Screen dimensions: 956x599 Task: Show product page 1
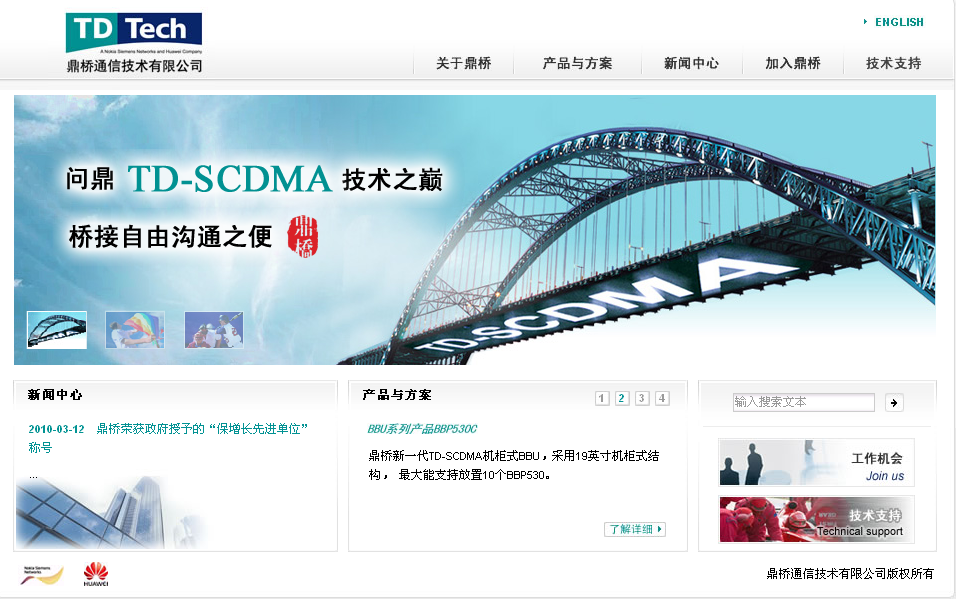[x=602, y=398]
